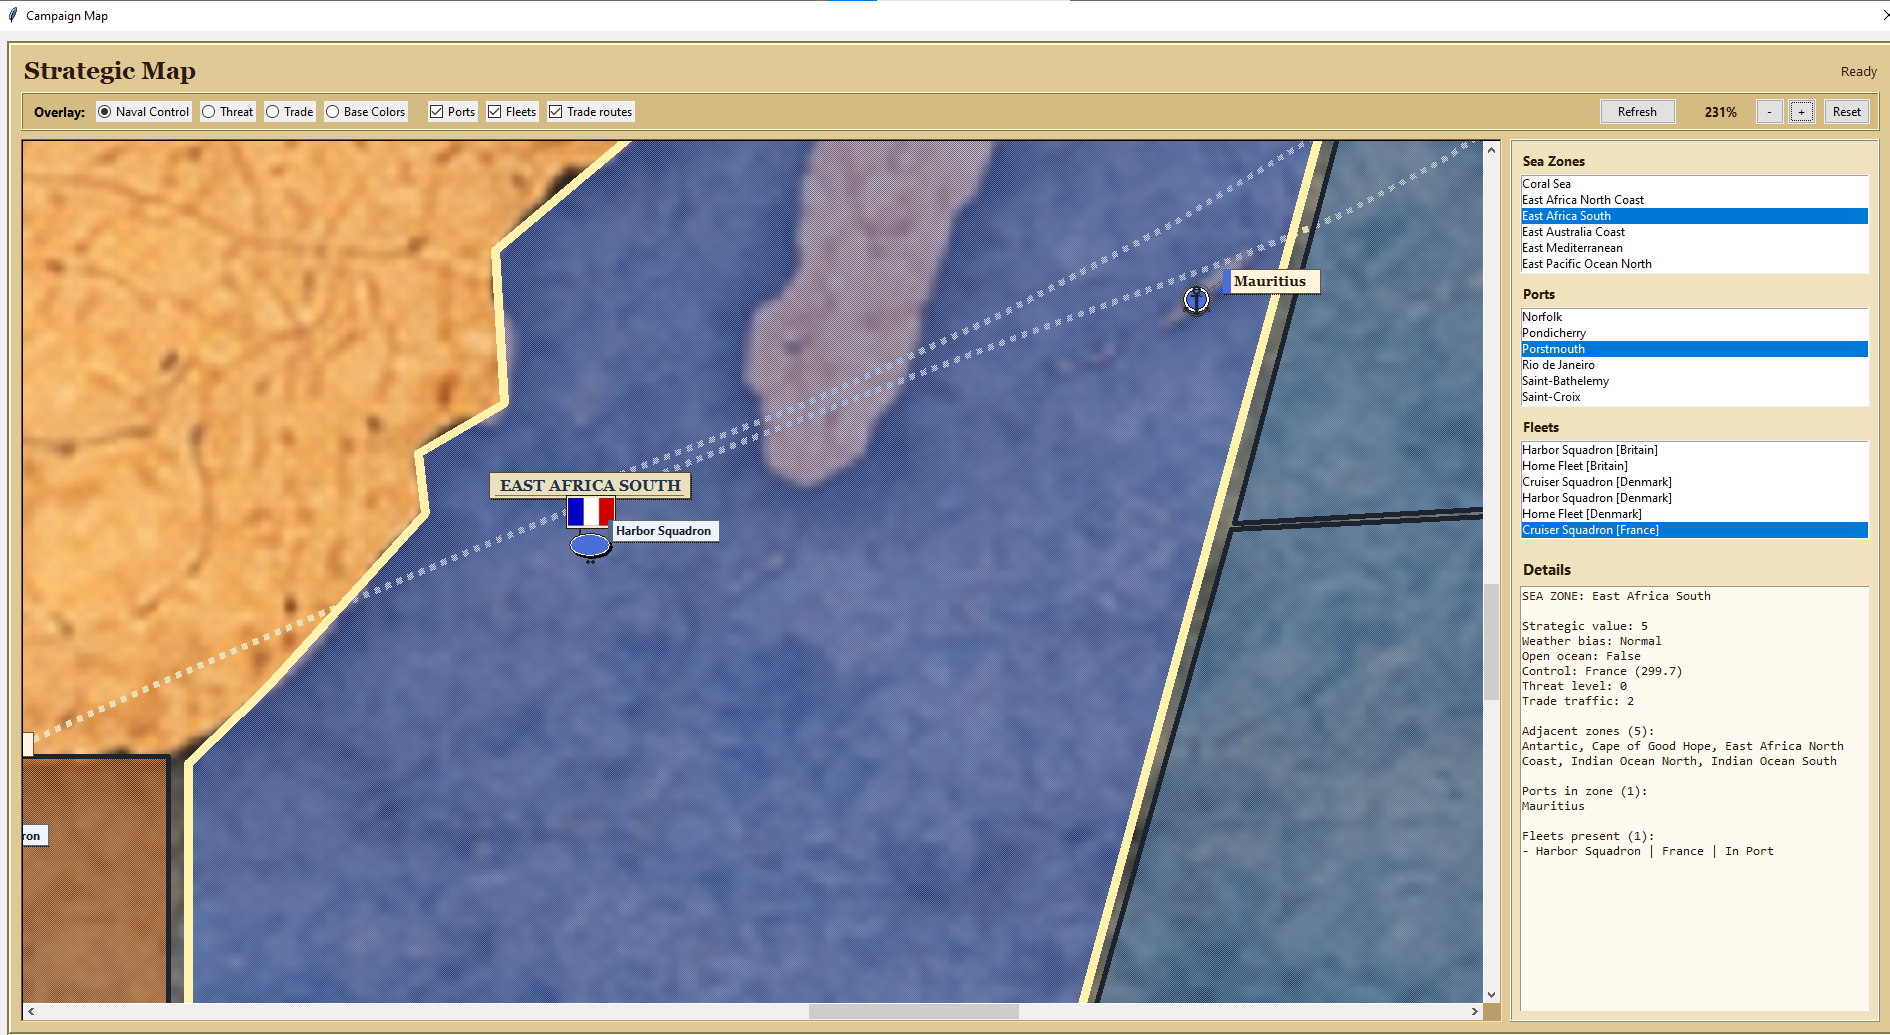Click the map horizontal scrollbar thumb
This screenshot has height=1035, width=1890.
pyautogui.click(x=913, y=1011)
